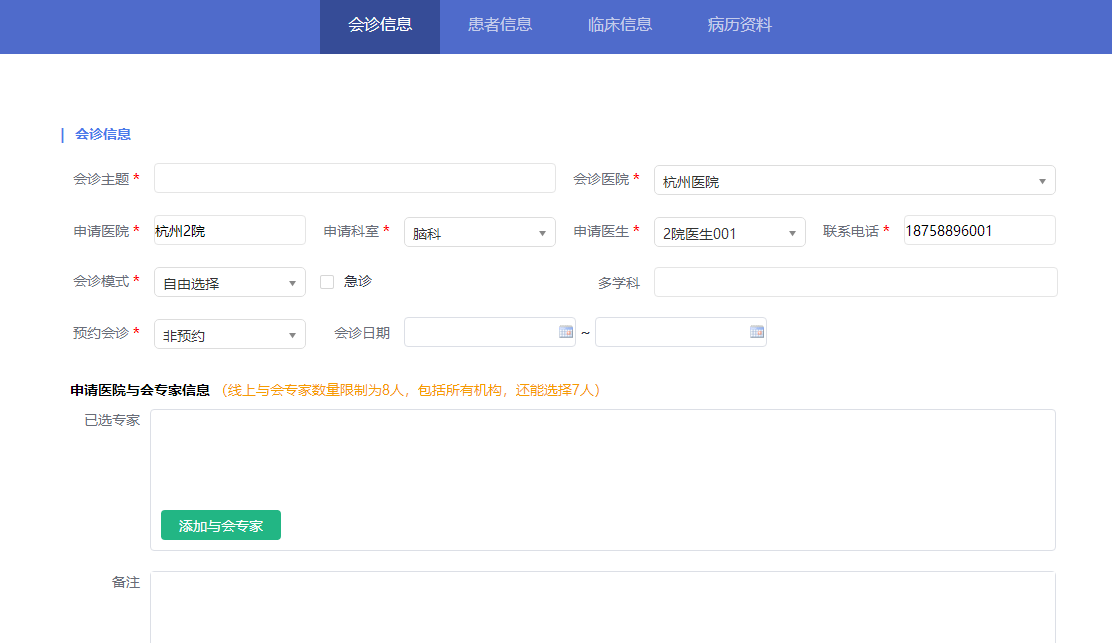Screen dimensions: 1112x643
Task: Click the 会诊日期 start date field
Action: (x=480, y=332)
